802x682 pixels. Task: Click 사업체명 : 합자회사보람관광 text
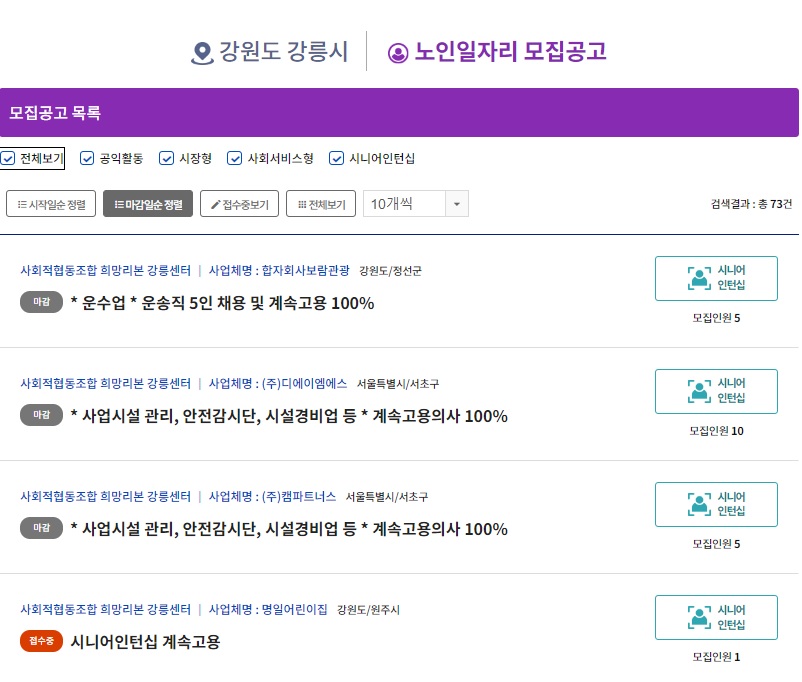point(279,271)
